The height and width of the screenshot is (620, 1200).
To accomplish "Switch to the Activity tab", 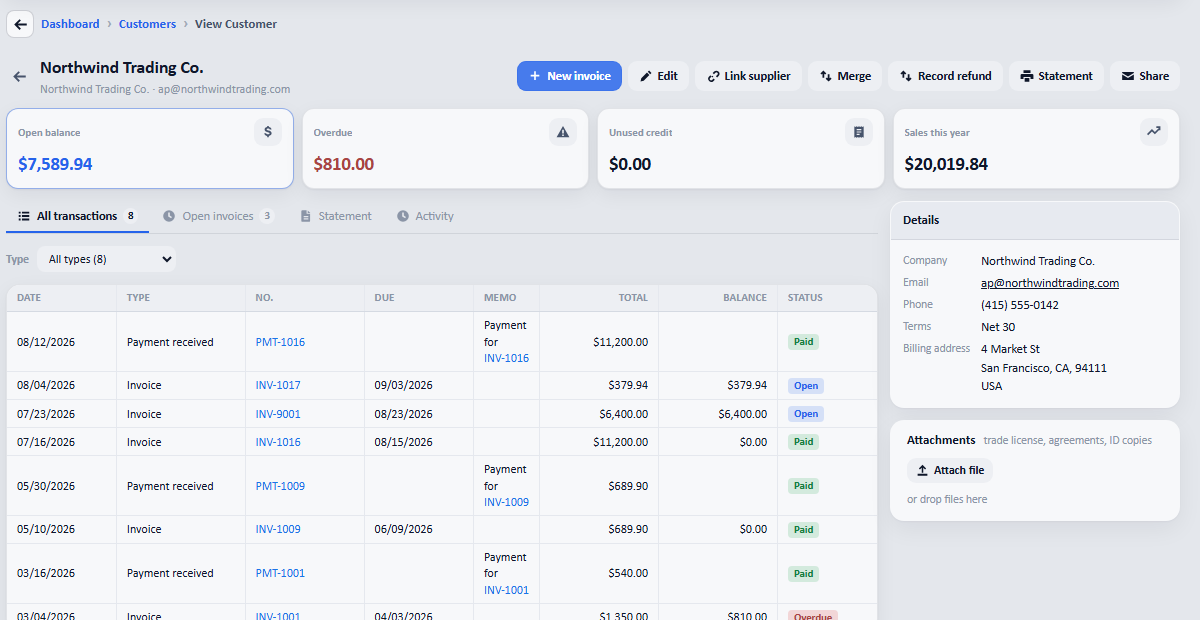I will (425, 216).
